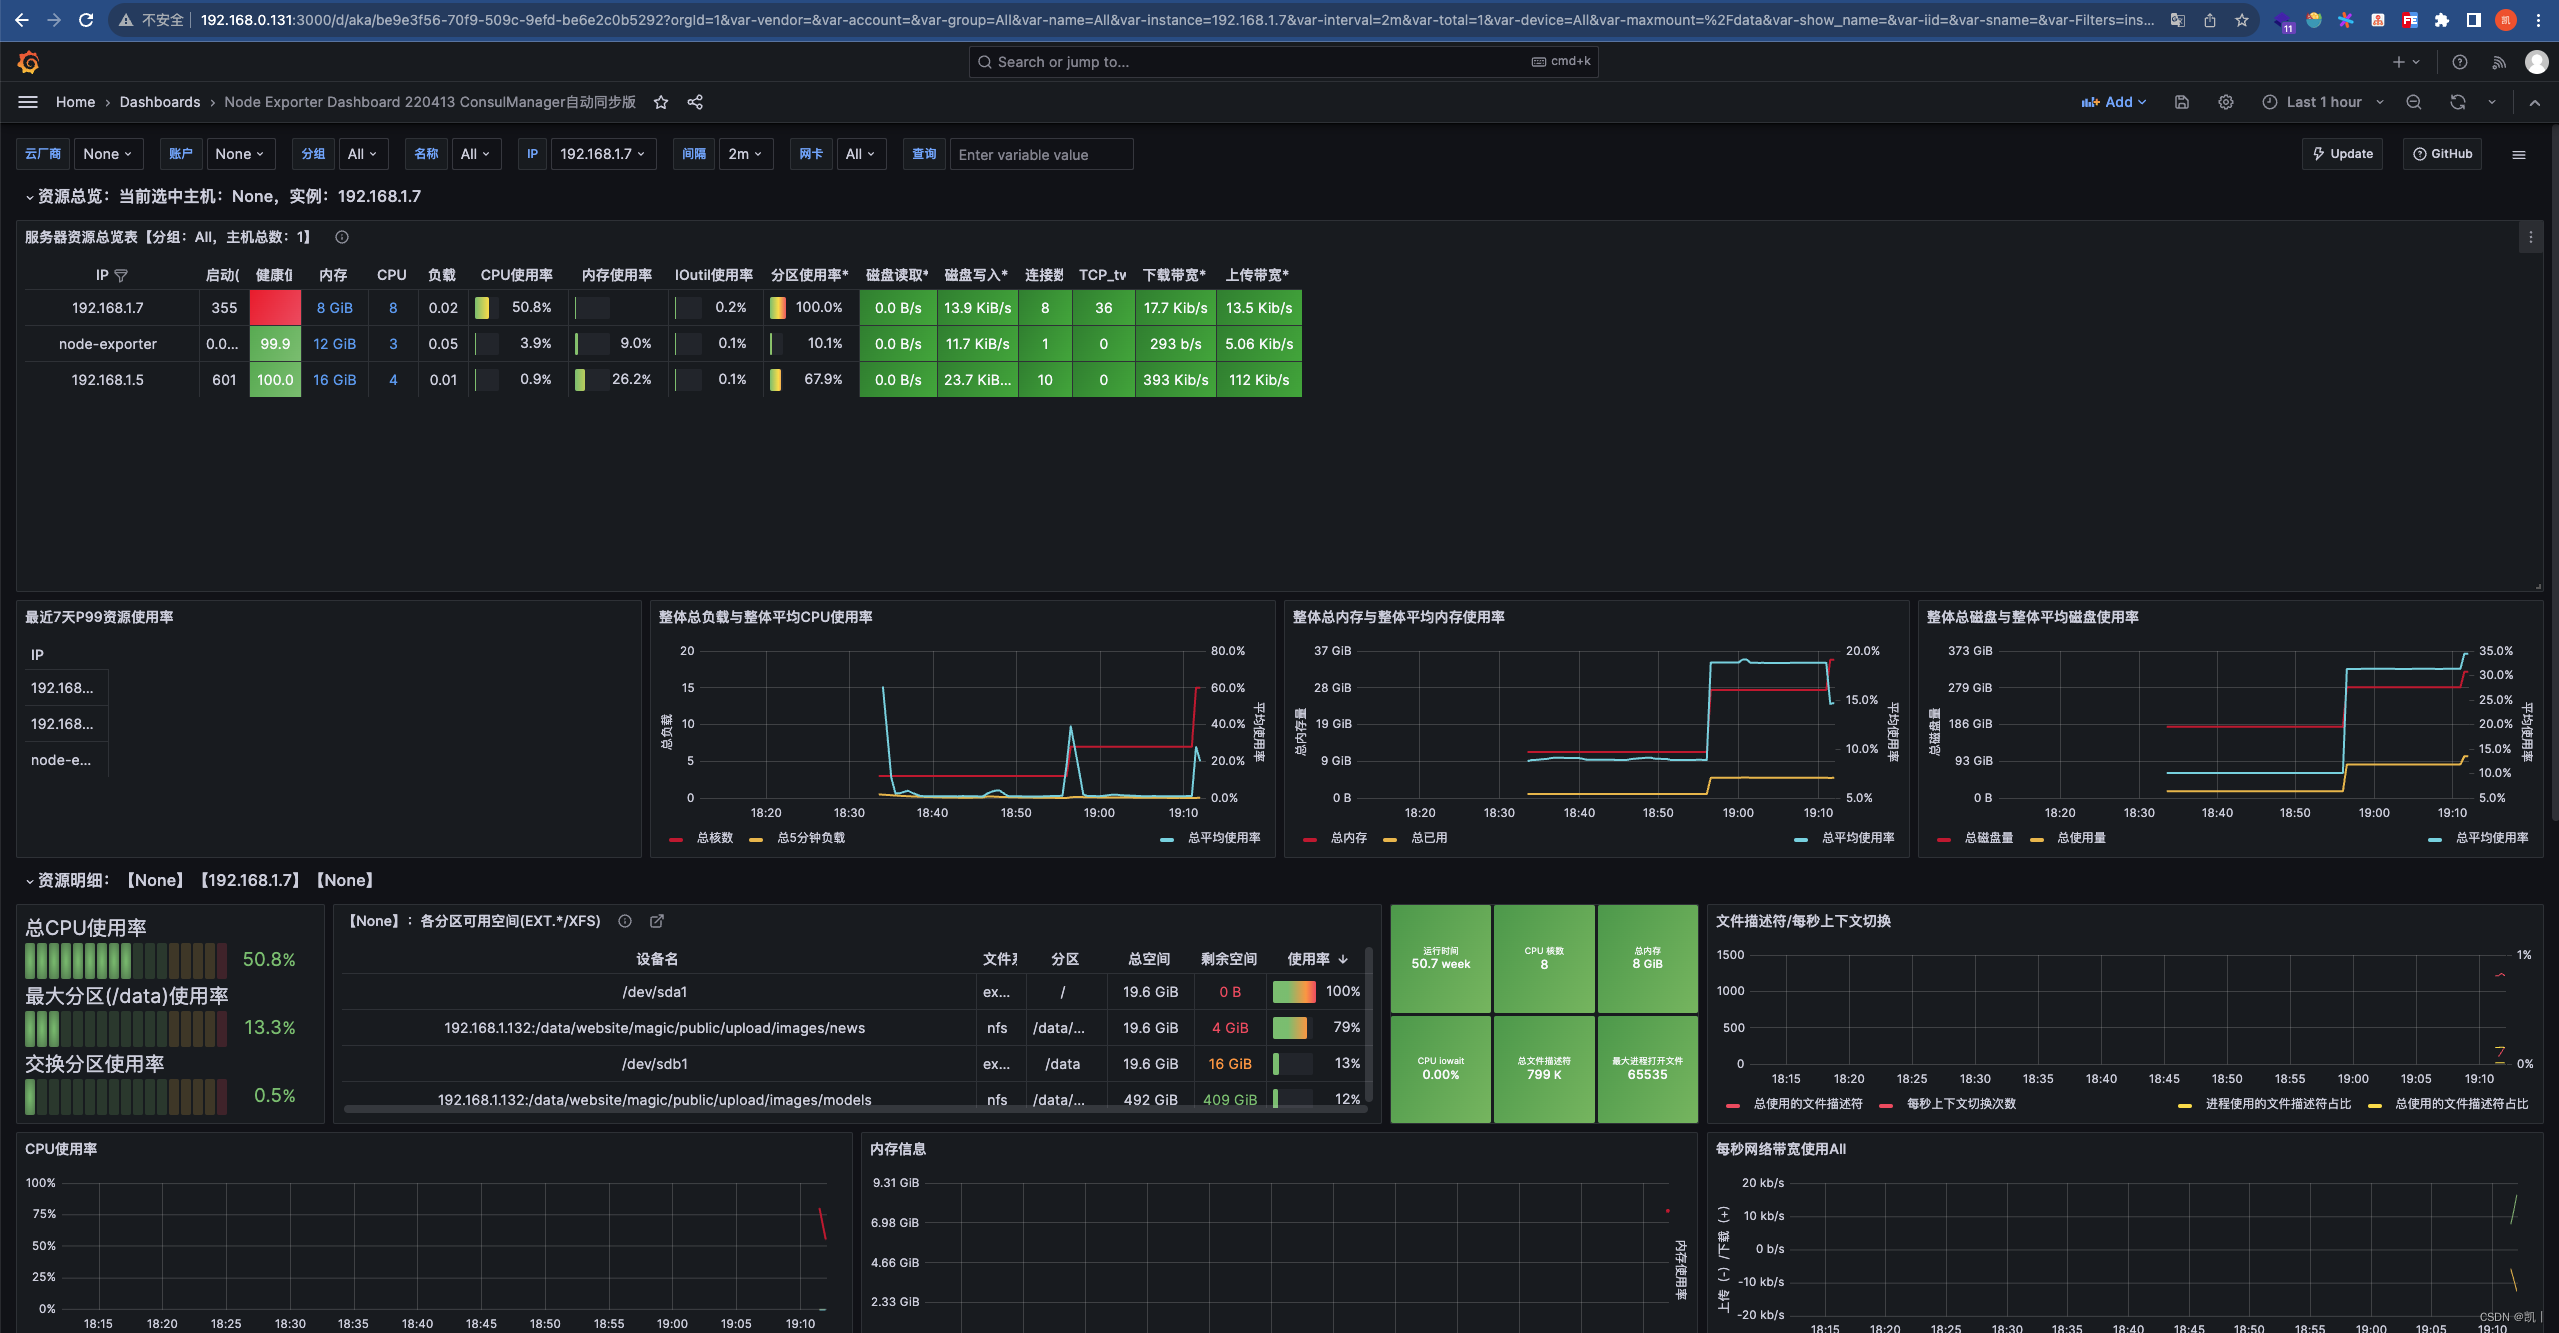This screenshot has width=2559, height=1333.
Task: Open the browser share page icon
Action: coord(2210,20)
